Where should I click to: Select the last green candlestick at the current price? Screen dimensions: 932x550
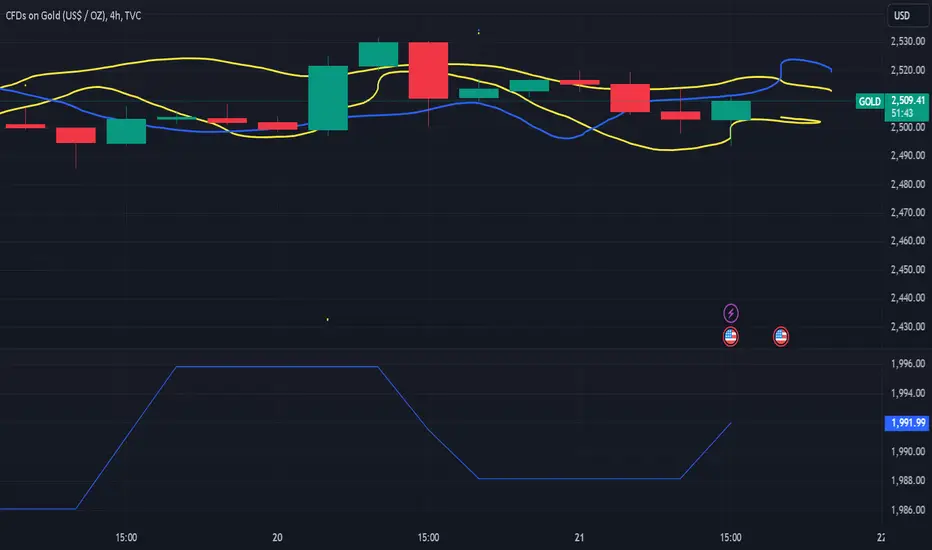pos(731,111)
